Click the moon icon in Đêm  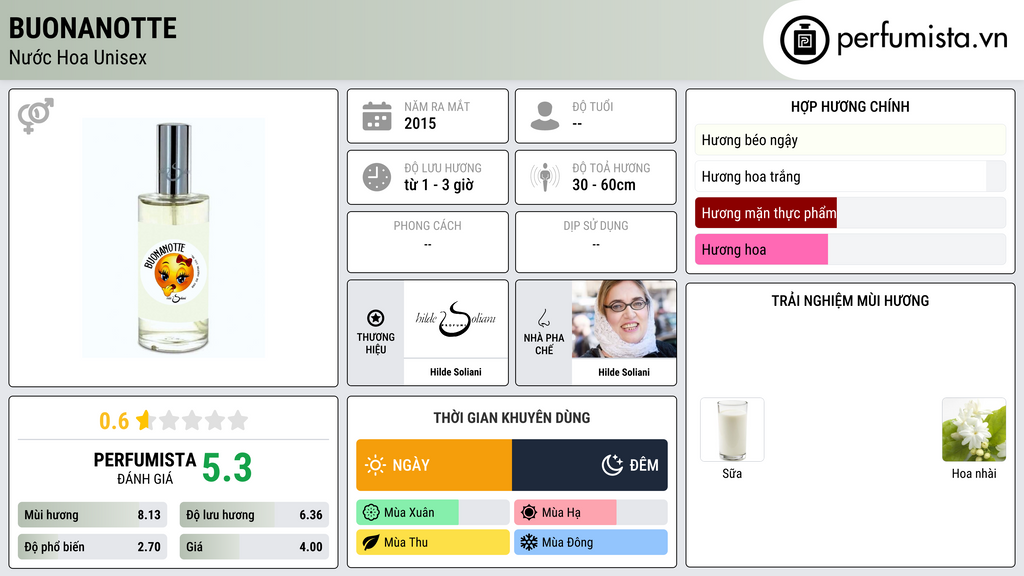click(612, 465)
